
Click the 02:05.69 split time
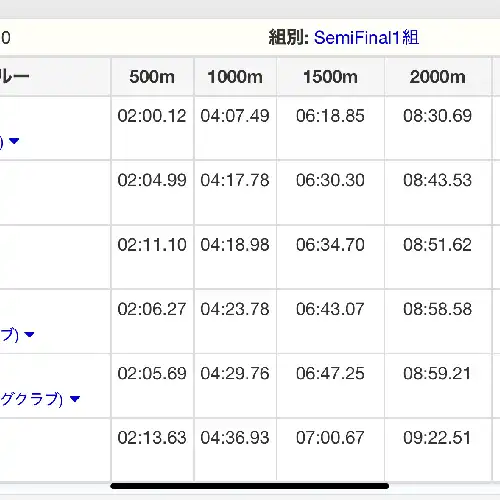pyautogui.click(x=152, y=373)
